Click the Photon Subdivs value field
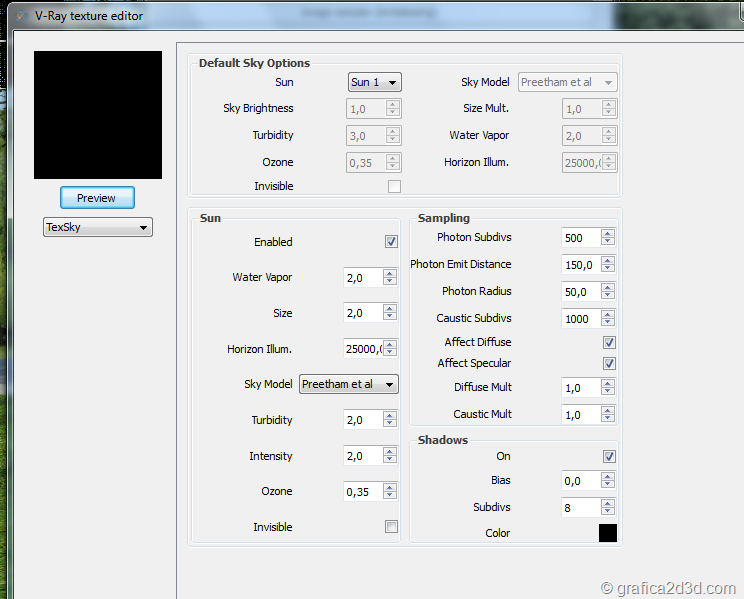Screen dimensions: 744x599 pos(580,238)
